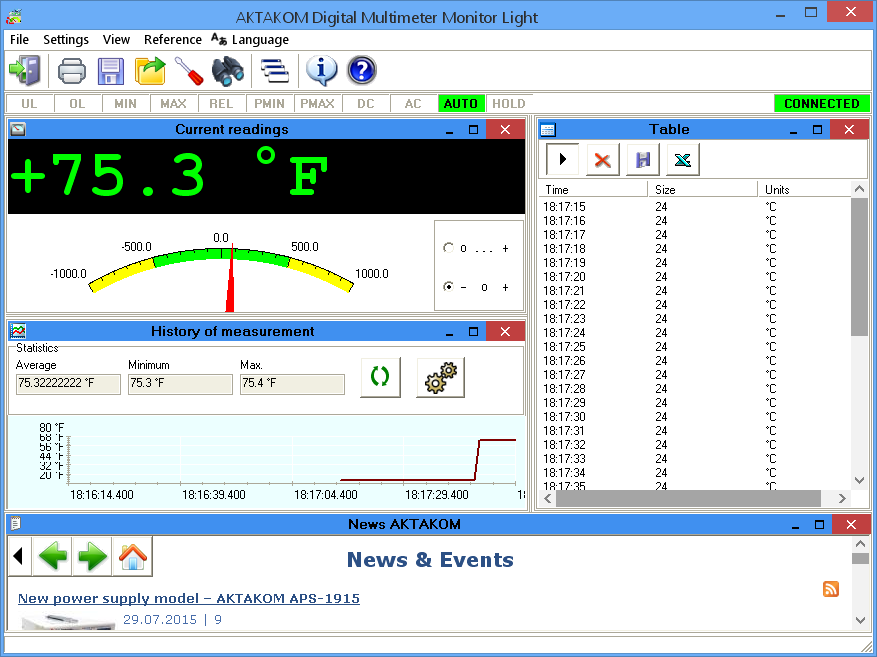Click the Average value field
Screen dimensions: 877x657
click(x=68, y=384)
